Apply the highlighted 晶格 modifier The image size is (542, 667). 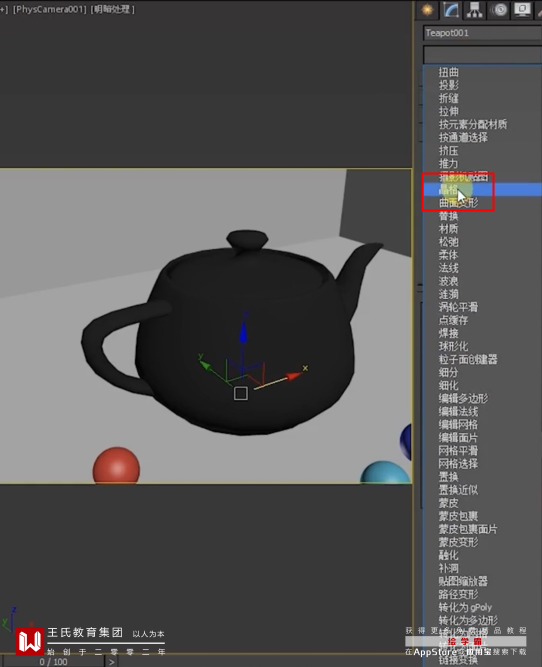(482, 190)
